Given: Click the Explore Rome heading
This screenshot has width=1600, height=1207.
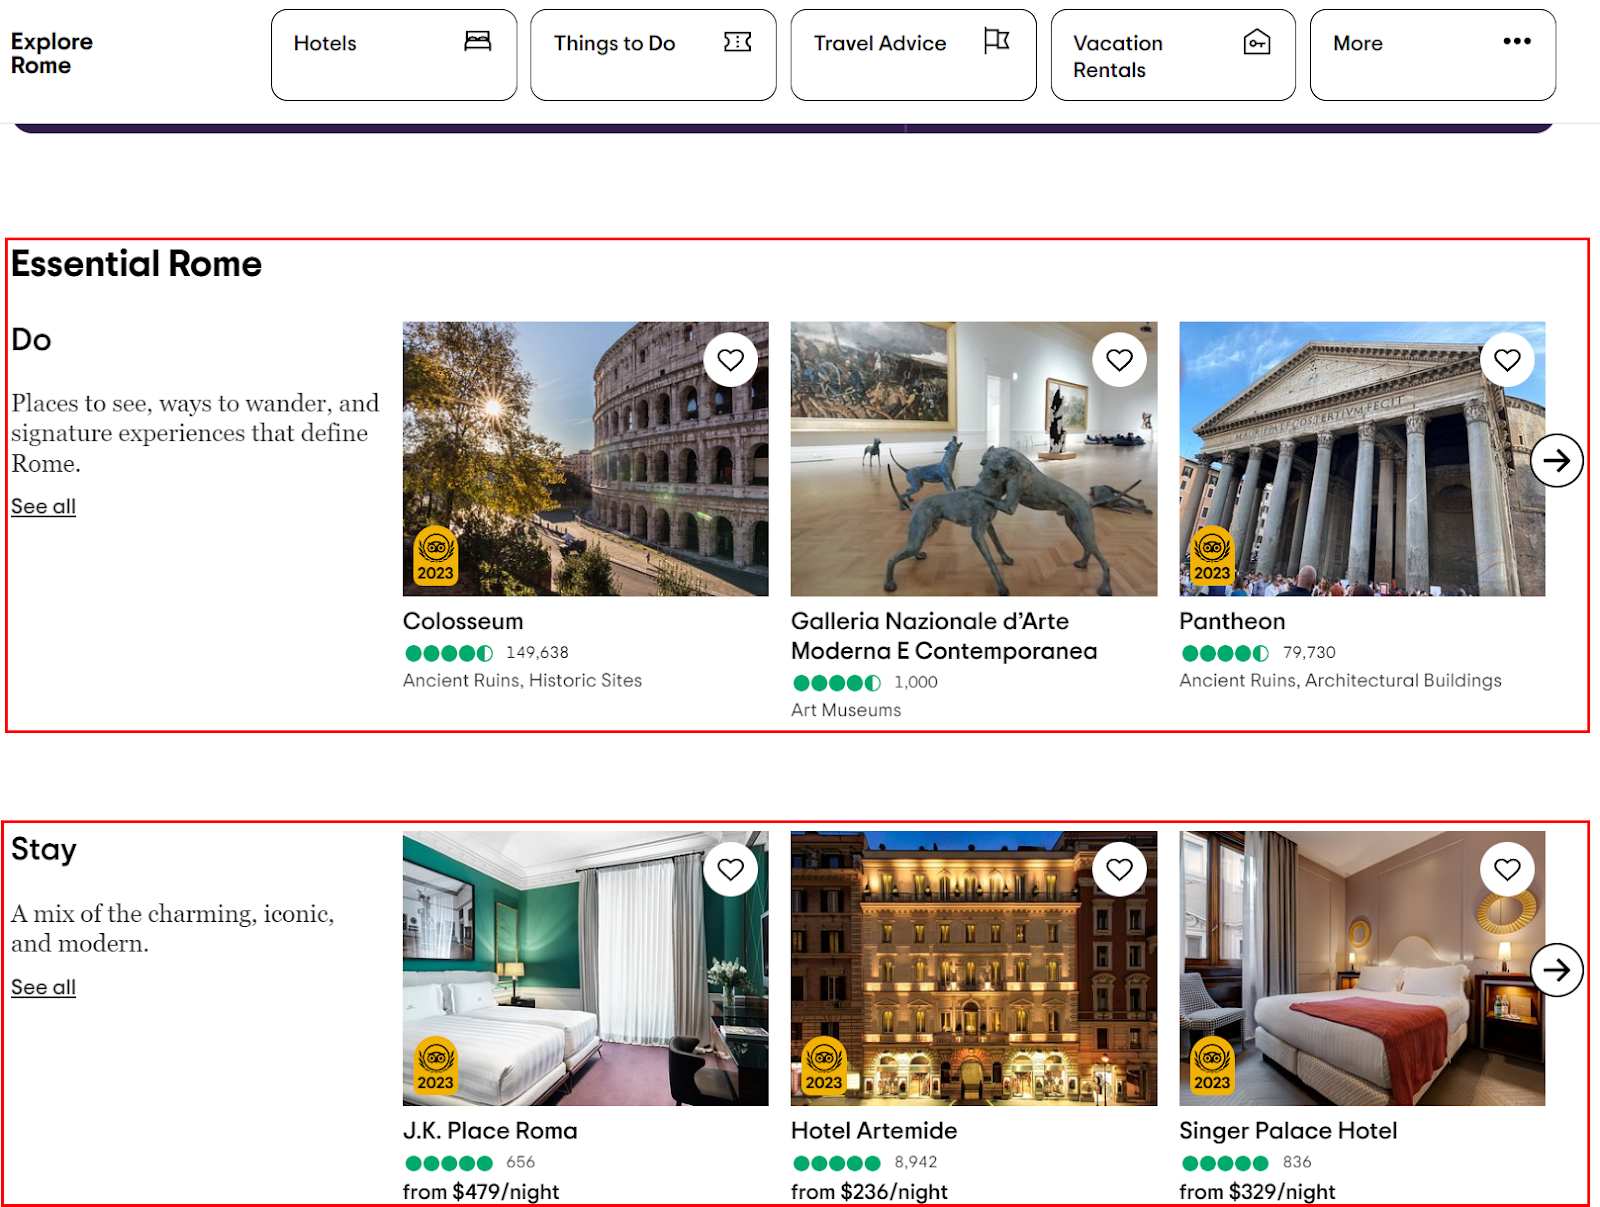Looking at the screenshot, I should coord(52,54).
